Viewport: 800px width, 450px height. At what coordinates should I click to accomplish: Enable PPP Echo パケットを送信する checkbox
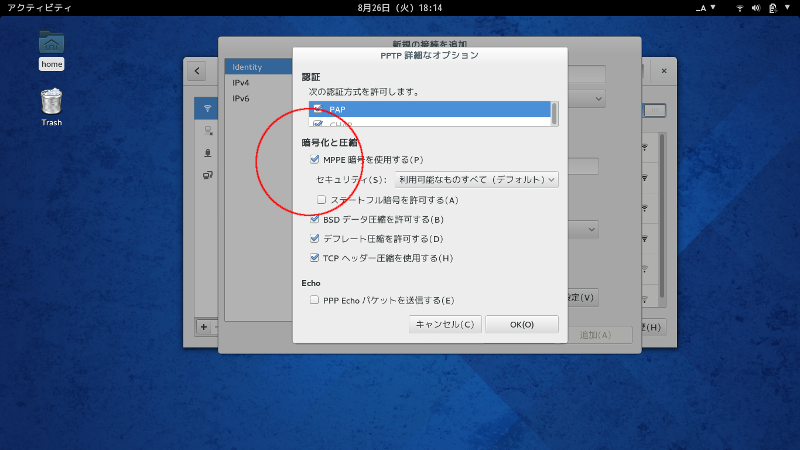pos(315,300)
